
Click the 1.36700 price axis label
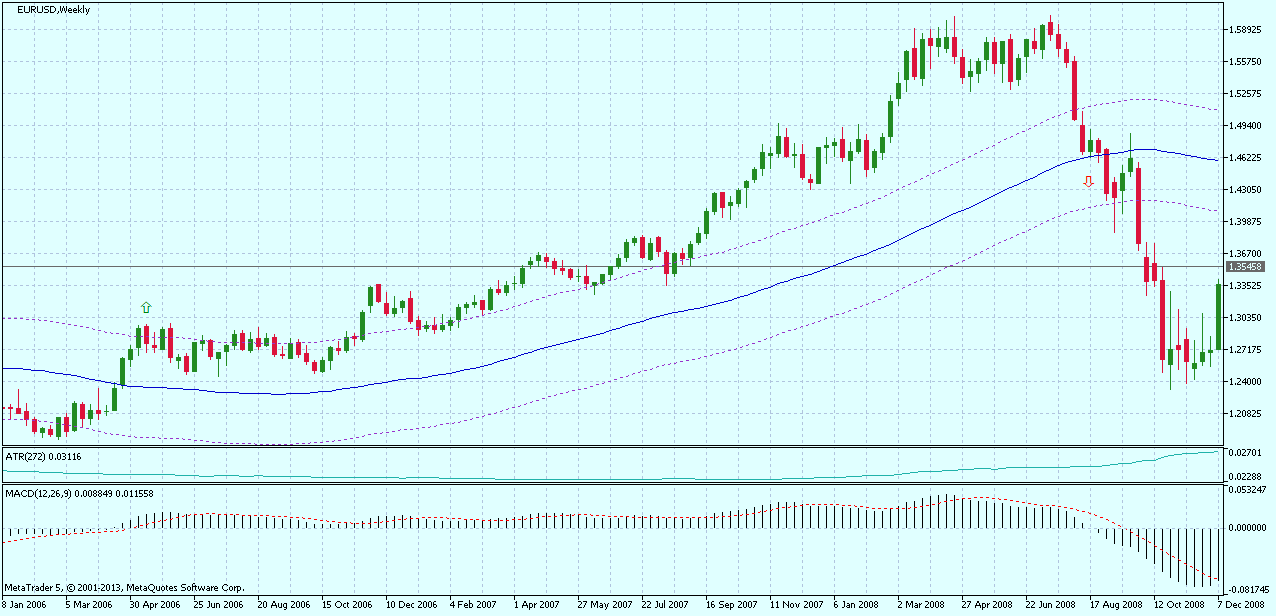pos(1246,254)
